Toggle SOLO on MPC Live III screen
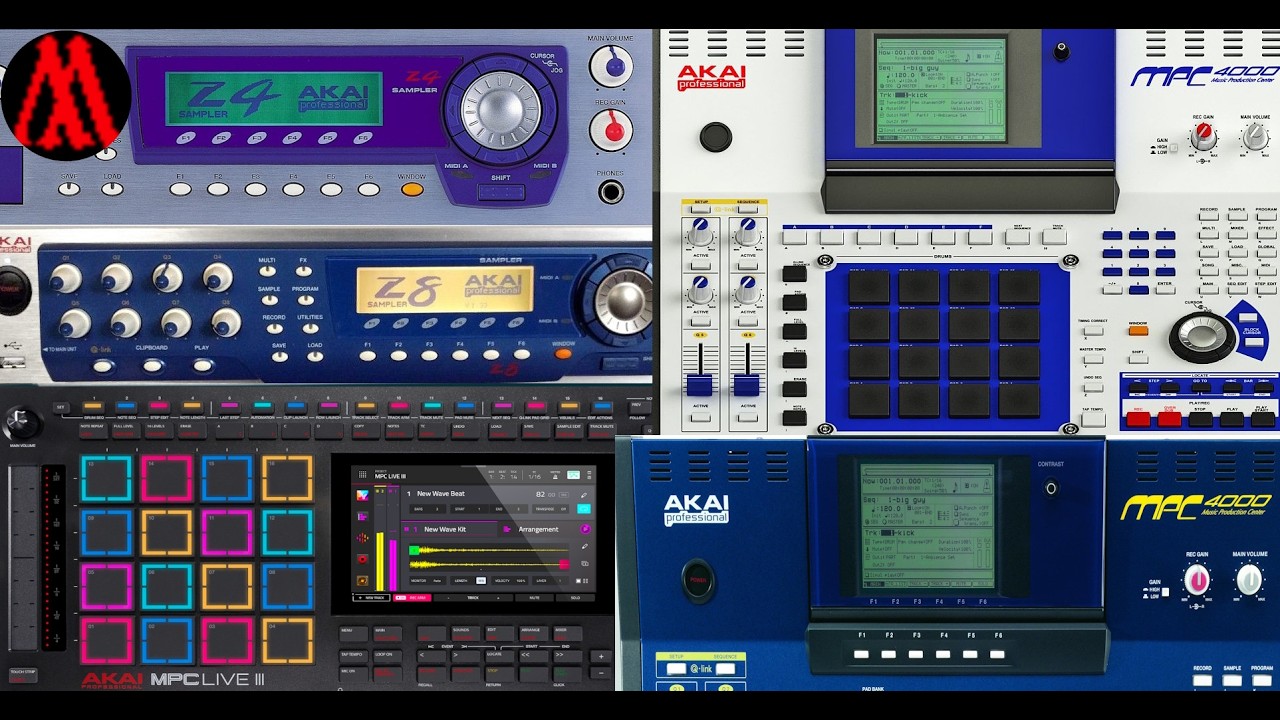The height and width of the screenshot is (720, 1280). point(575,598)
